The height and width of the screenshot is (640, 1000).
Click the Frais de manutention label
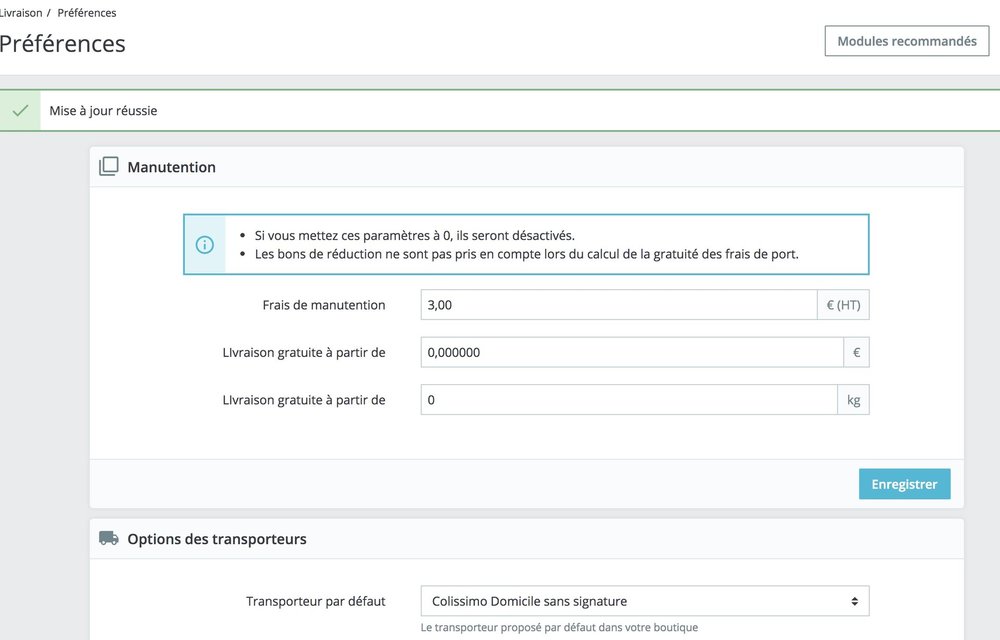324,305
